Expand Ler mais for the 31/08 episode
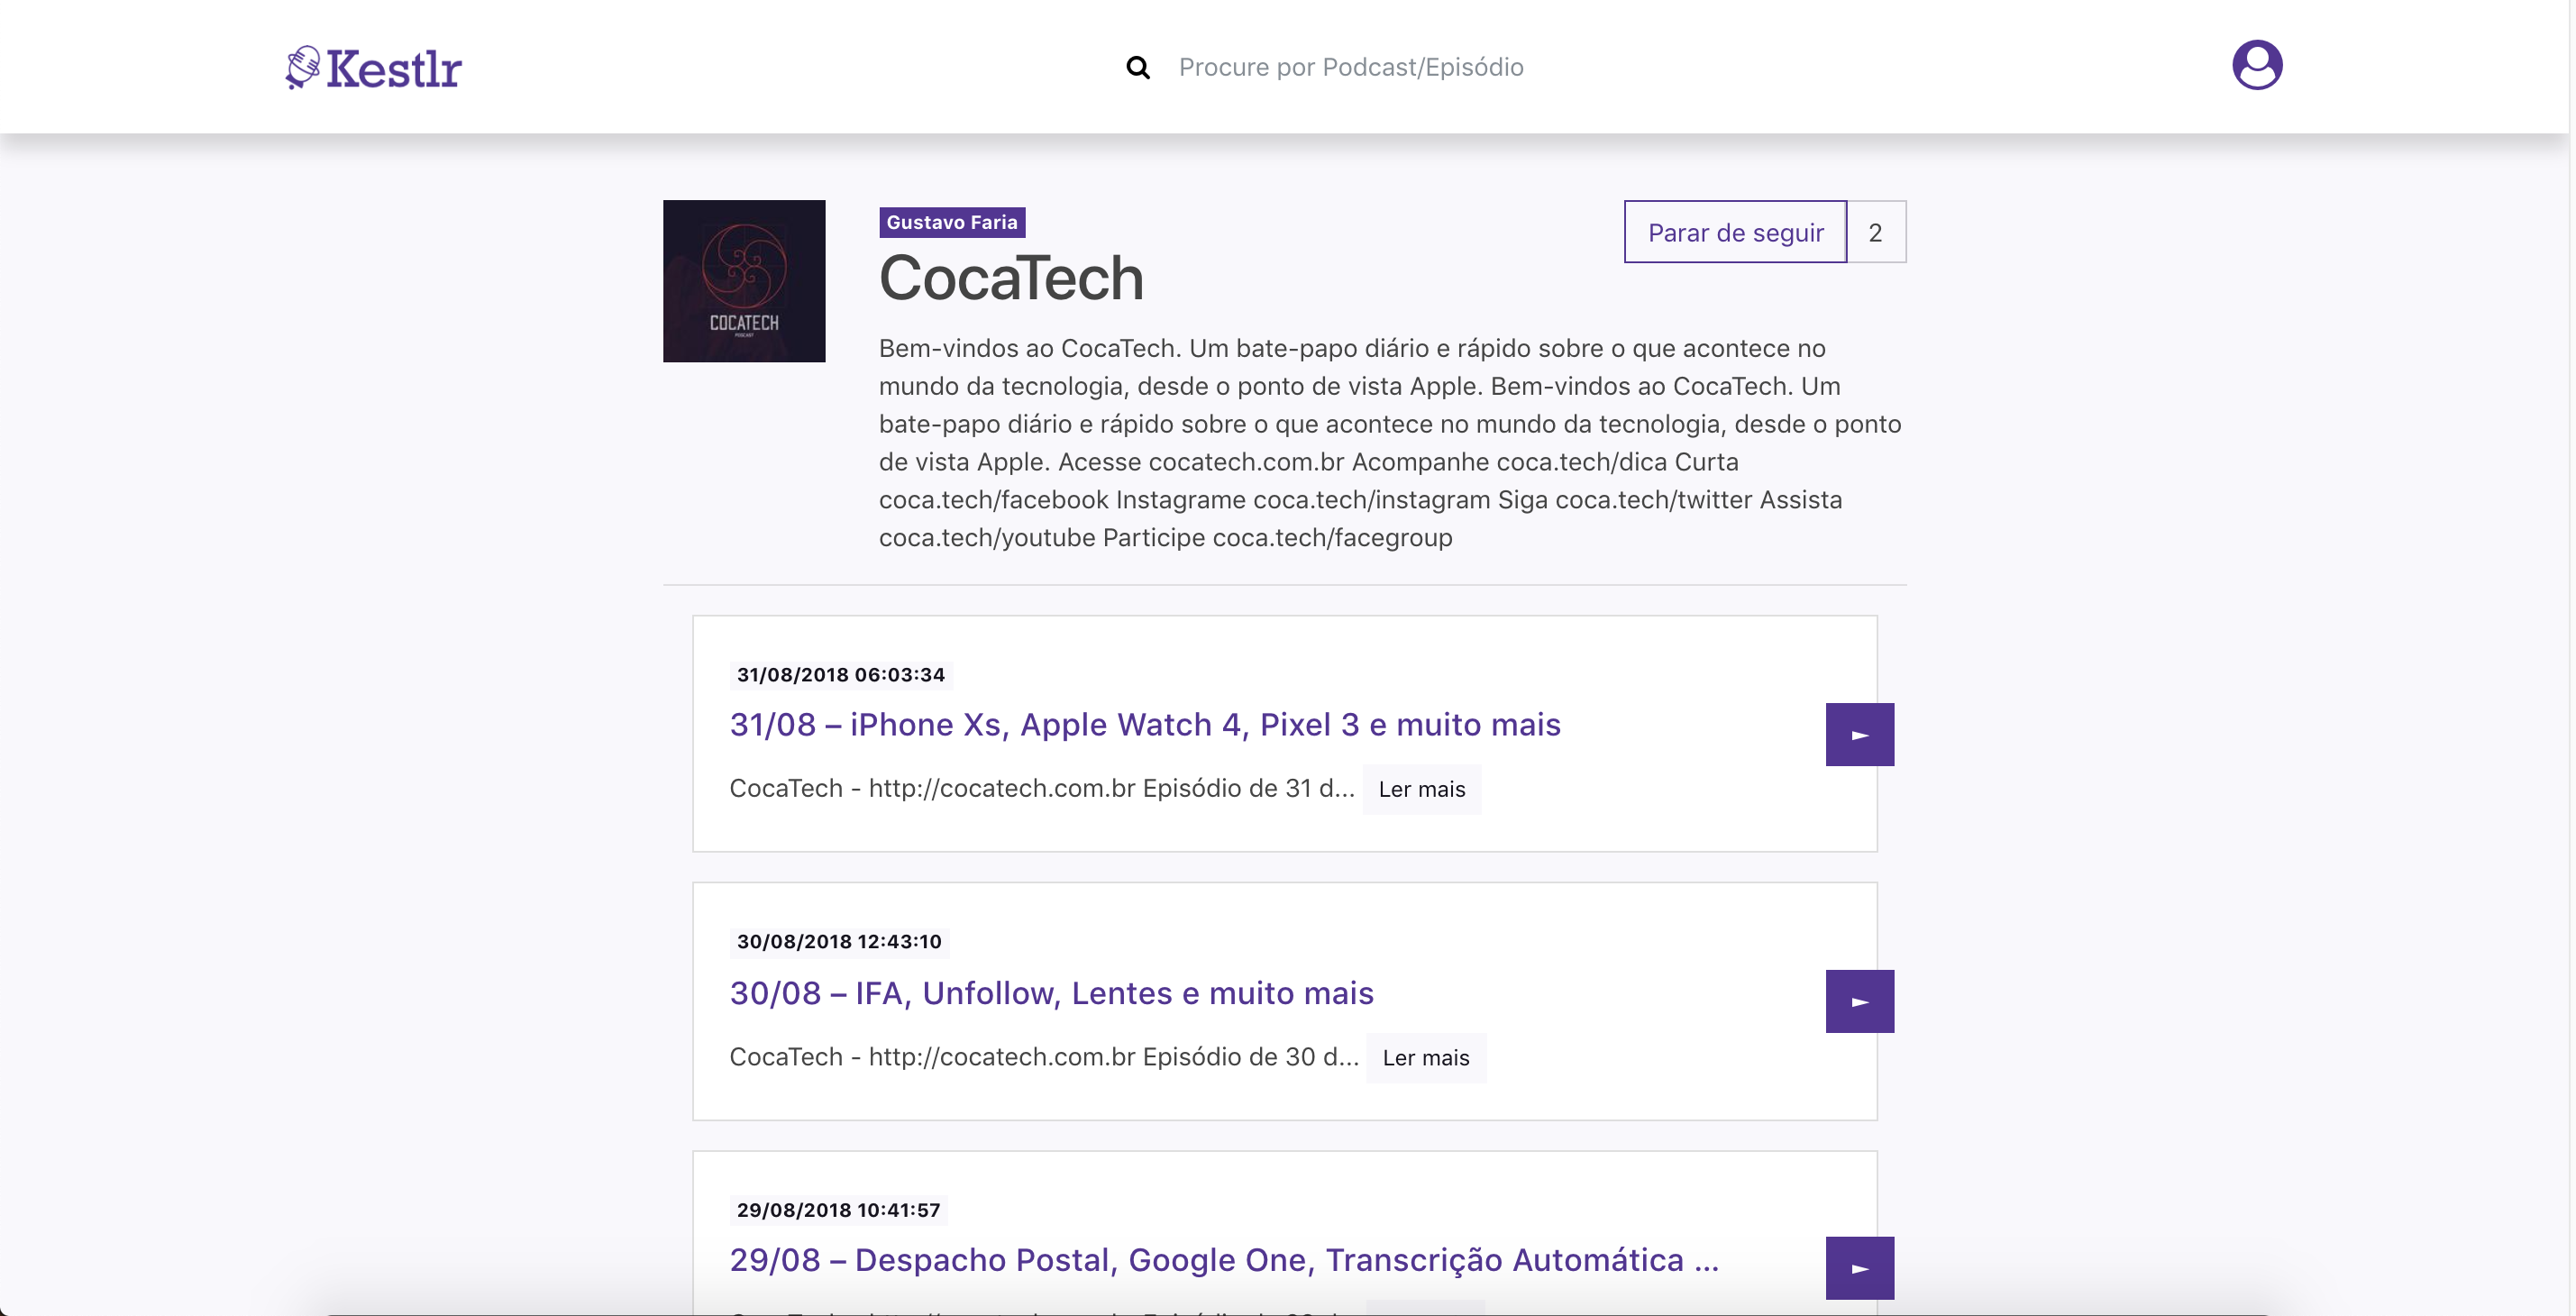Image resolution: width=2576 pixels, height=1316 pixels. 1421,789
